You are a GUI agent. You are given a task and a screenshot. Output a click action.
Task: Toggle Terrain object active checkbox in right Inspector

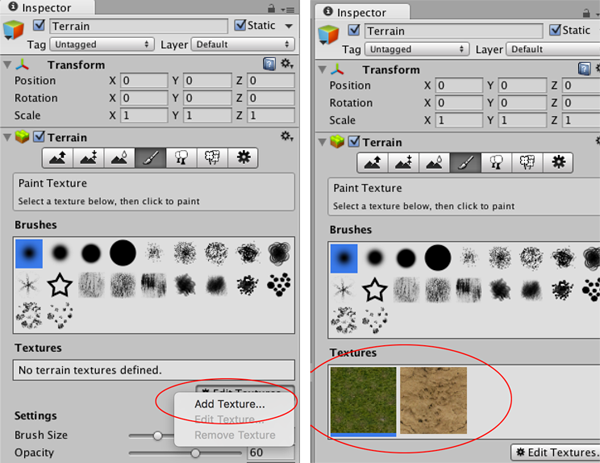(354, 30)
